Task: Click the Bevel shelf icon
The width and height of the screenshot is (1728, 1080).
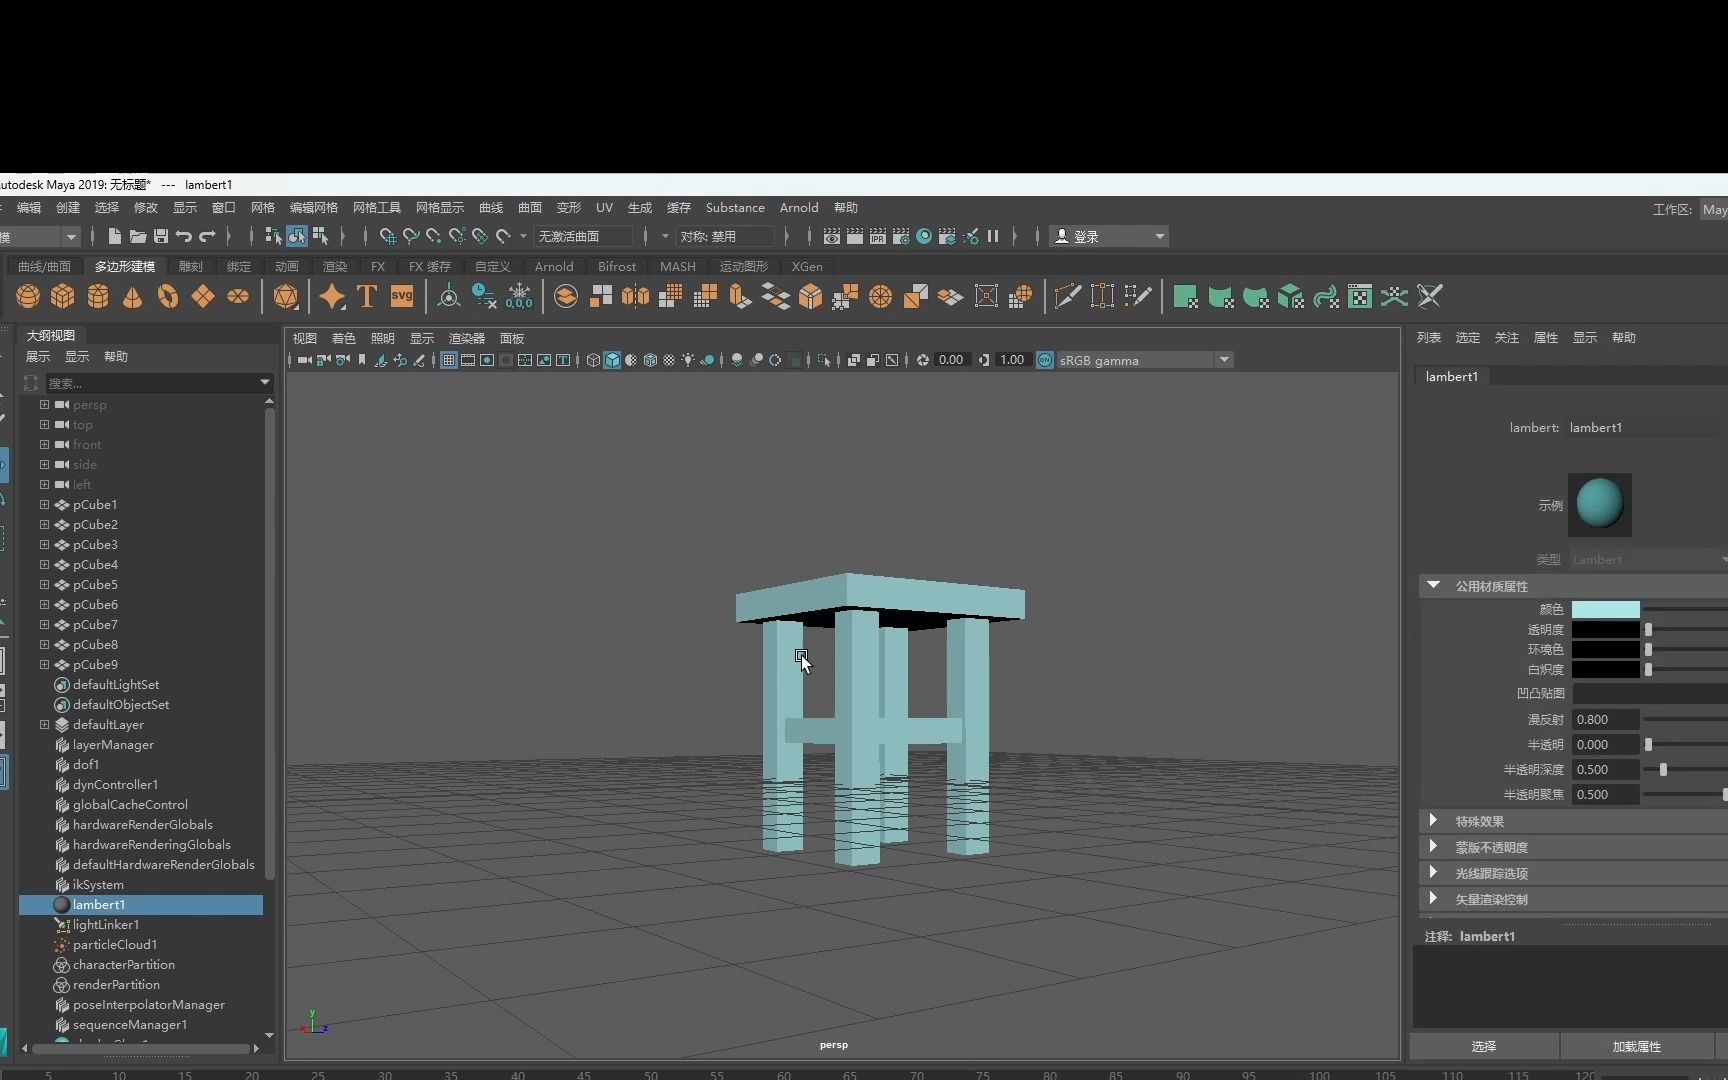Action: [811, 296]
